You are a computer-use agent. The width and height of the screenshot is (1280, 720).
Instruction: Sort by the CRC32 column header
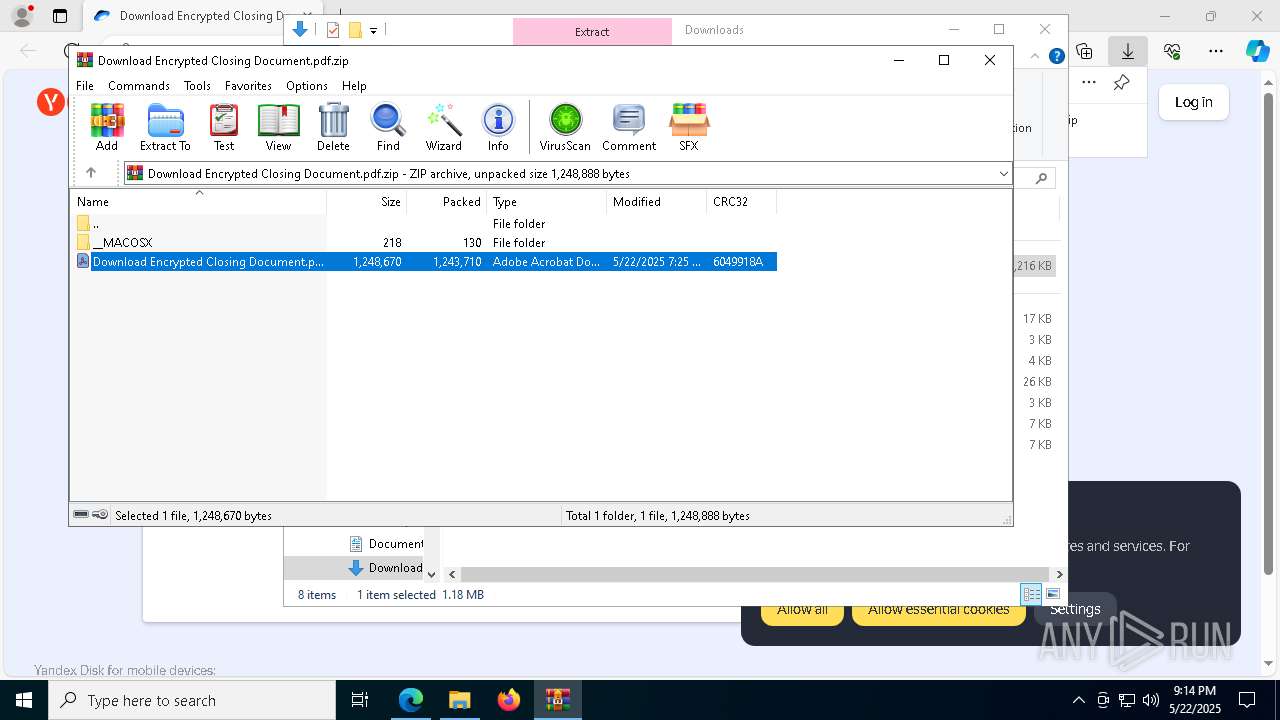click(x=742, y=202)
